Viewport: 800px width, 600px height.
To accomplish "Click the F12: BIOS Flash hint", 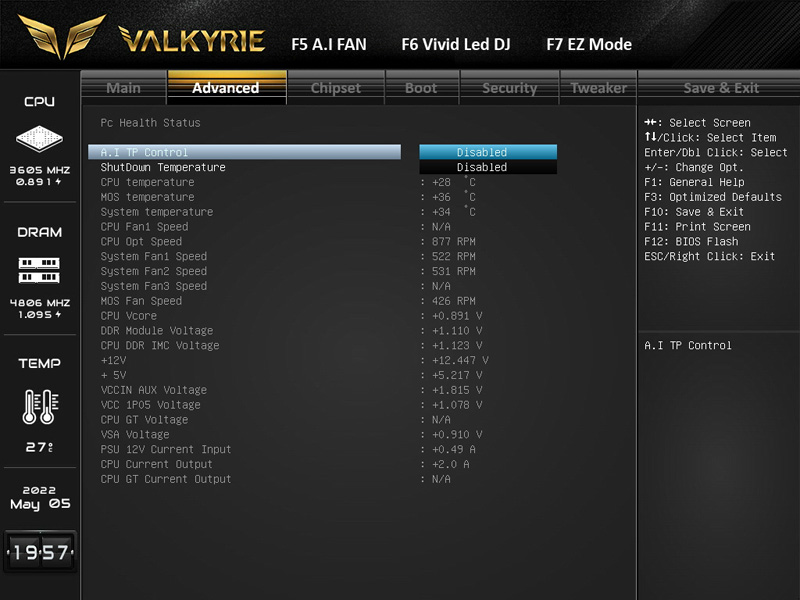I will point(691,241).
